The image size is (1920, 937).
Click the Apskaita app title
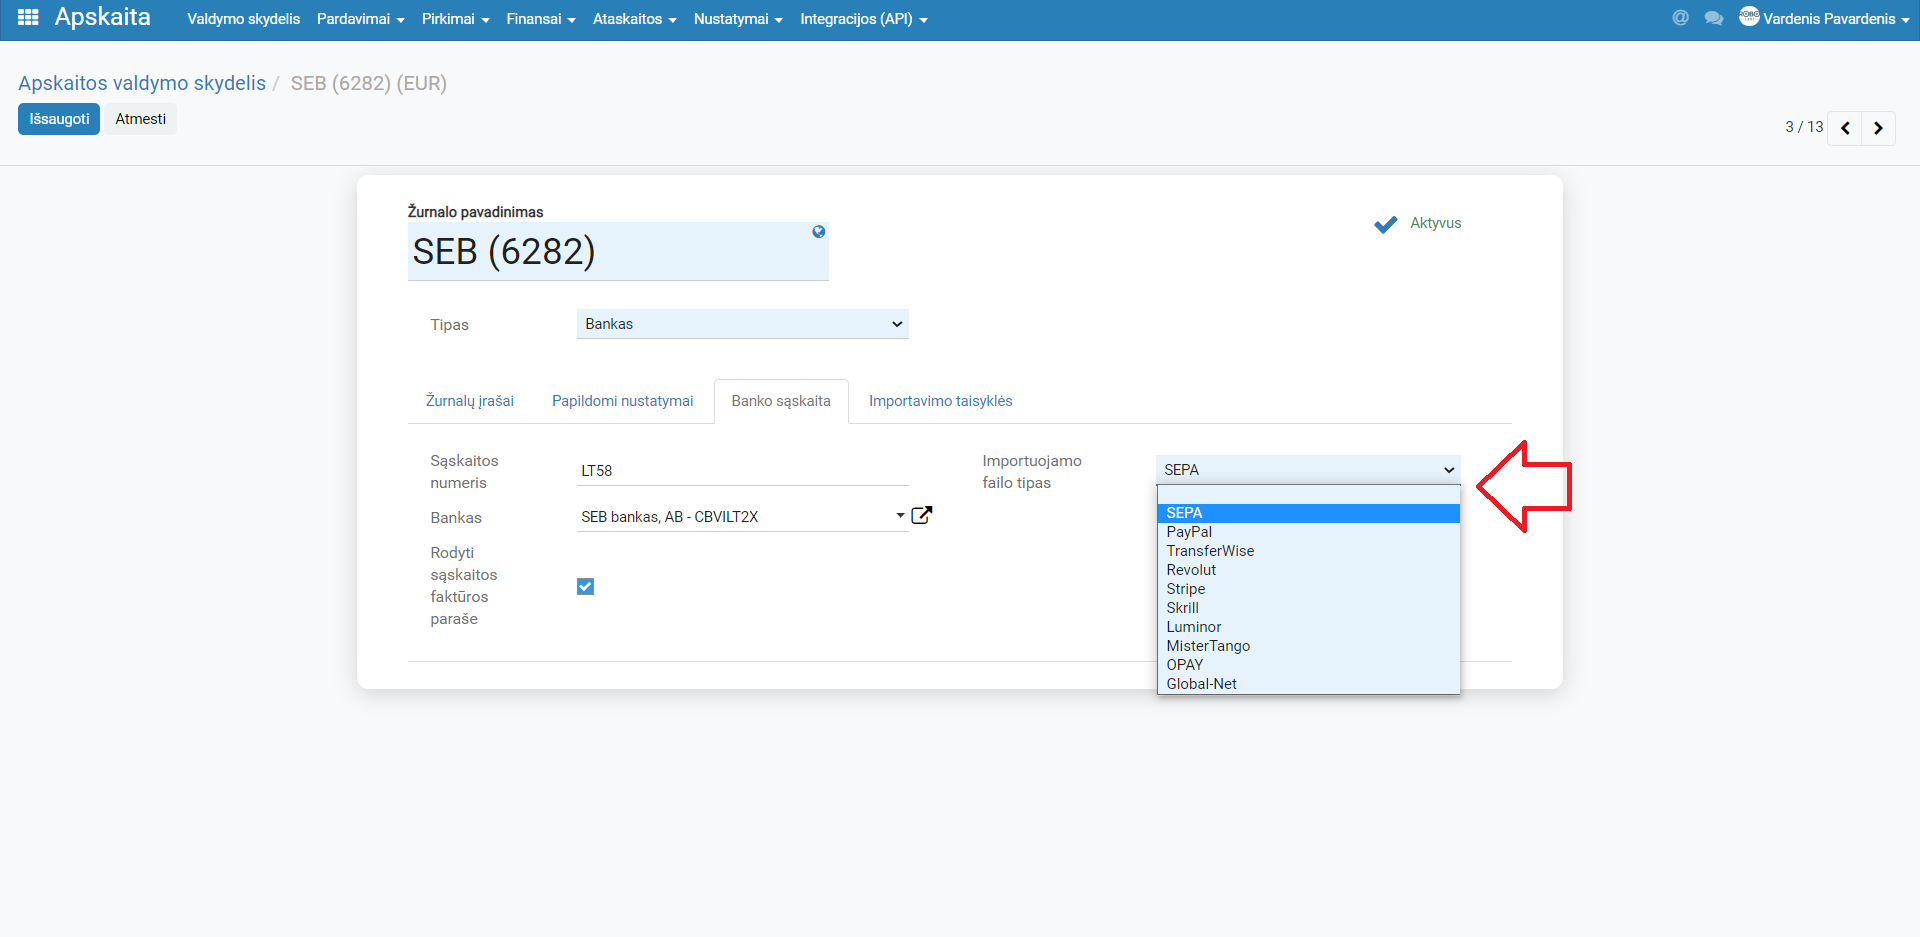coord(103,17)
